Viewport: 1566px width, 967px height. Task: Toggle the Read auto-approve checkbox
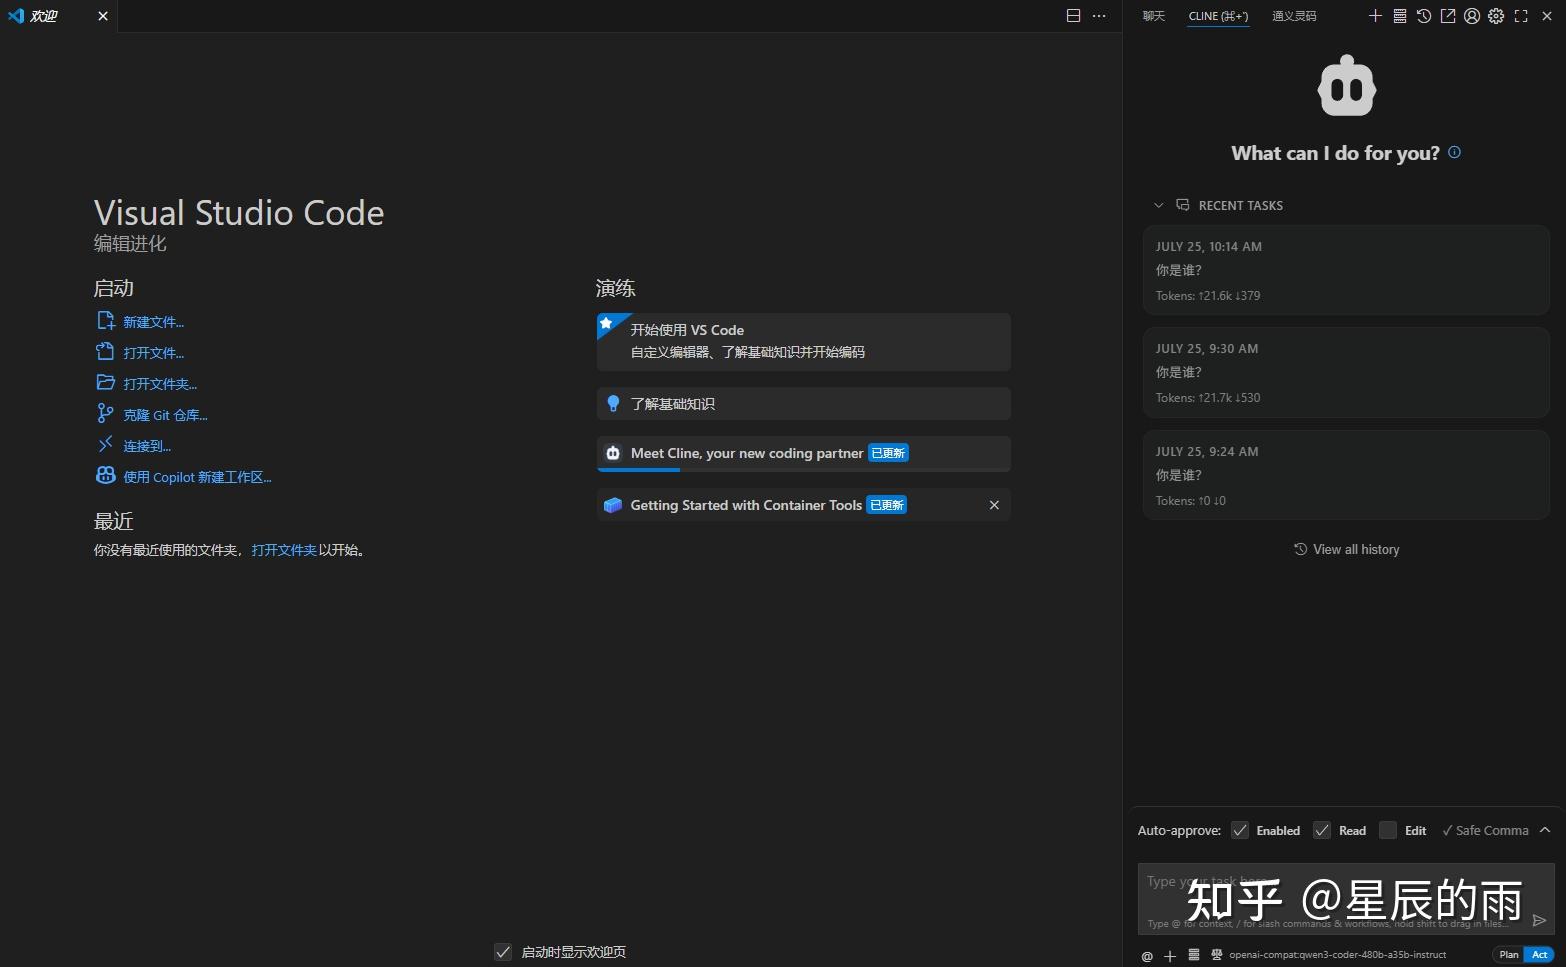point(1322,830)
